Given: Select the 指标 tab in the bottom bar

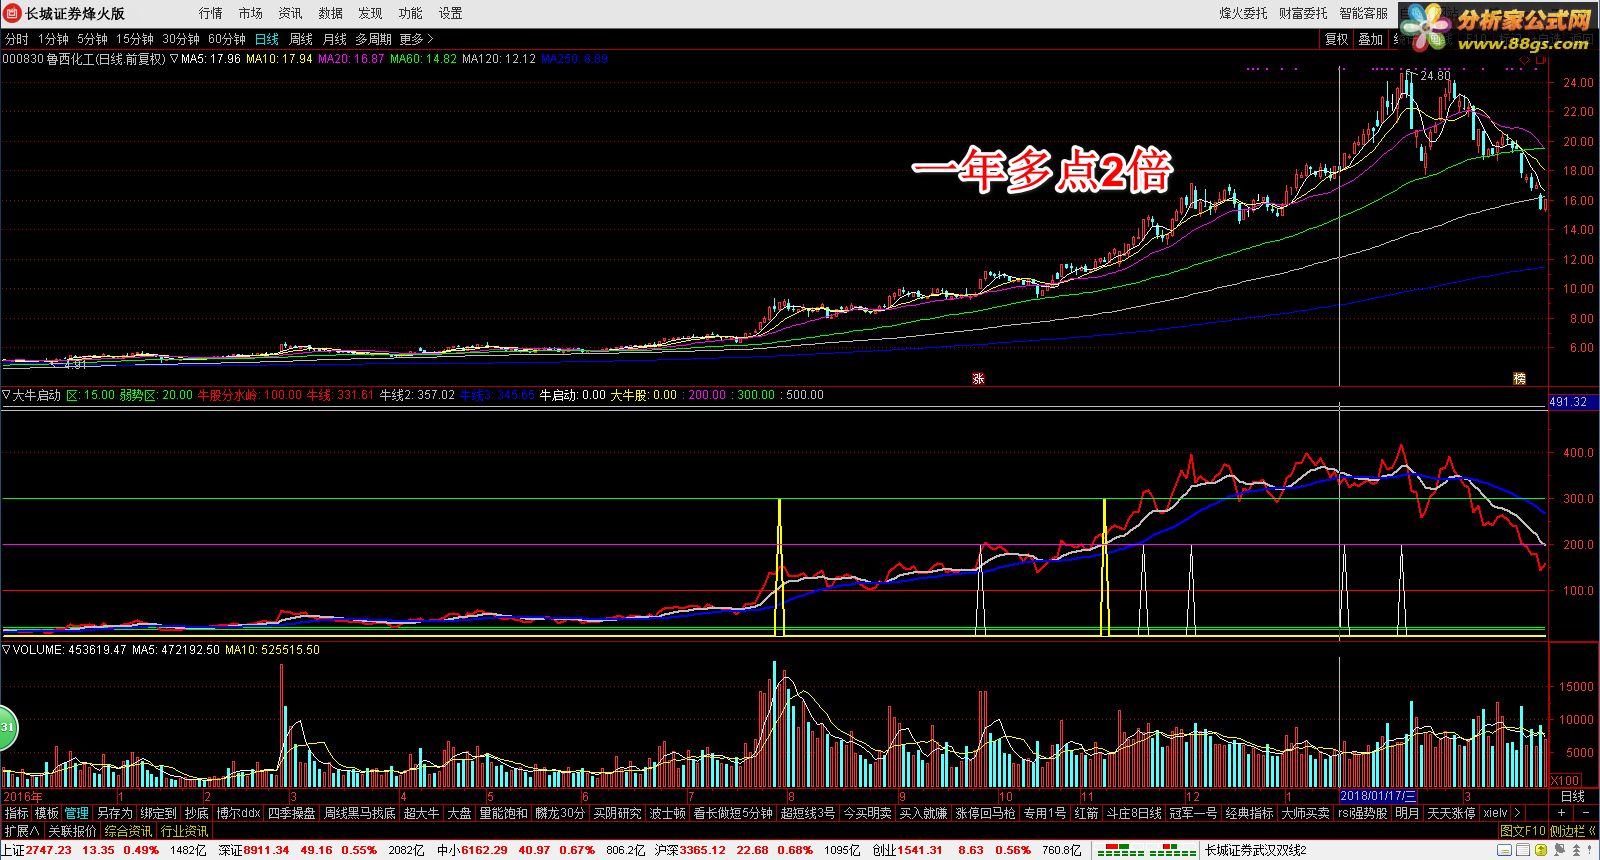Looking at the screenshot, I should tap(17, 813).
